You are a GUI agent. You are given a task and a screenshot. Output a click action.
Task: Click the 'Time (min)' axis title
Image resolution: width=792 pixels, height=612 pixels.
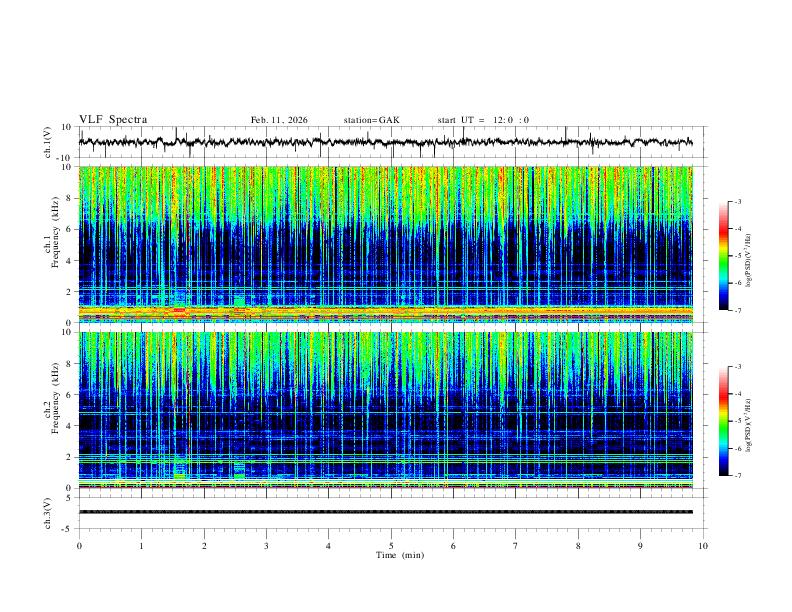pyautogui.click(x=400, y=555)
